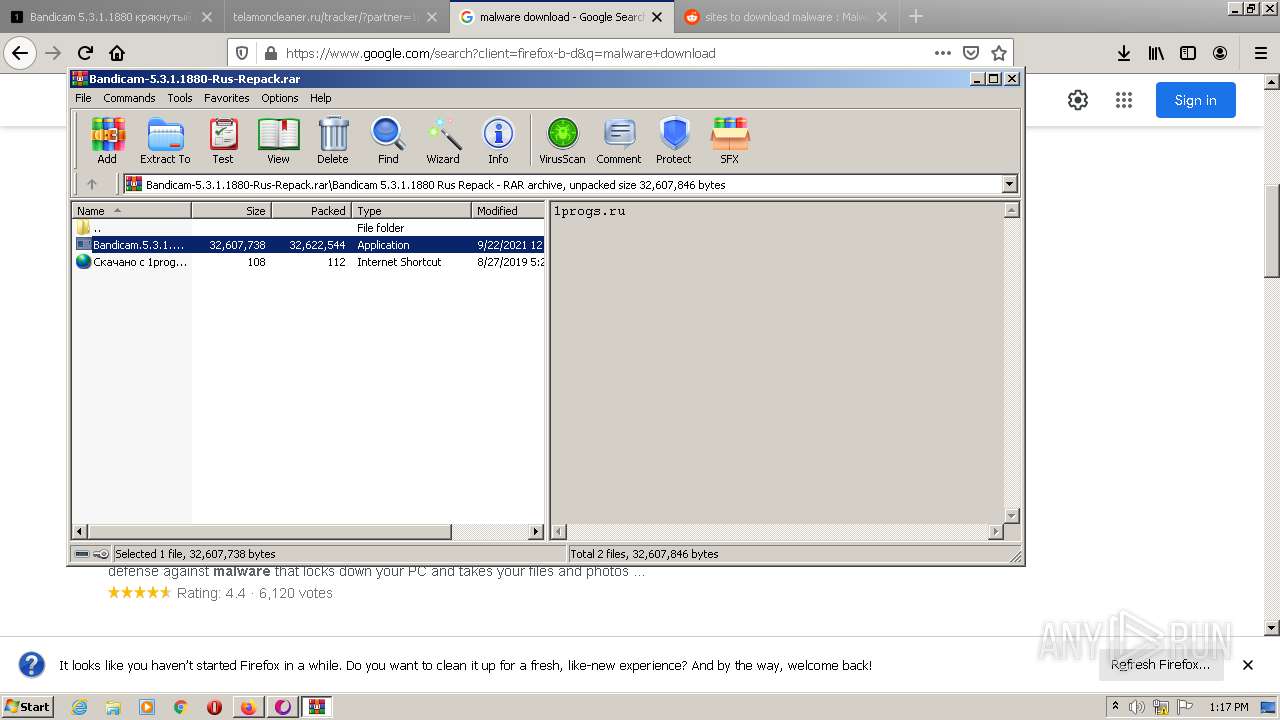Click the tracking protection shield icon
1280x720 pixels.
point(242,54)
